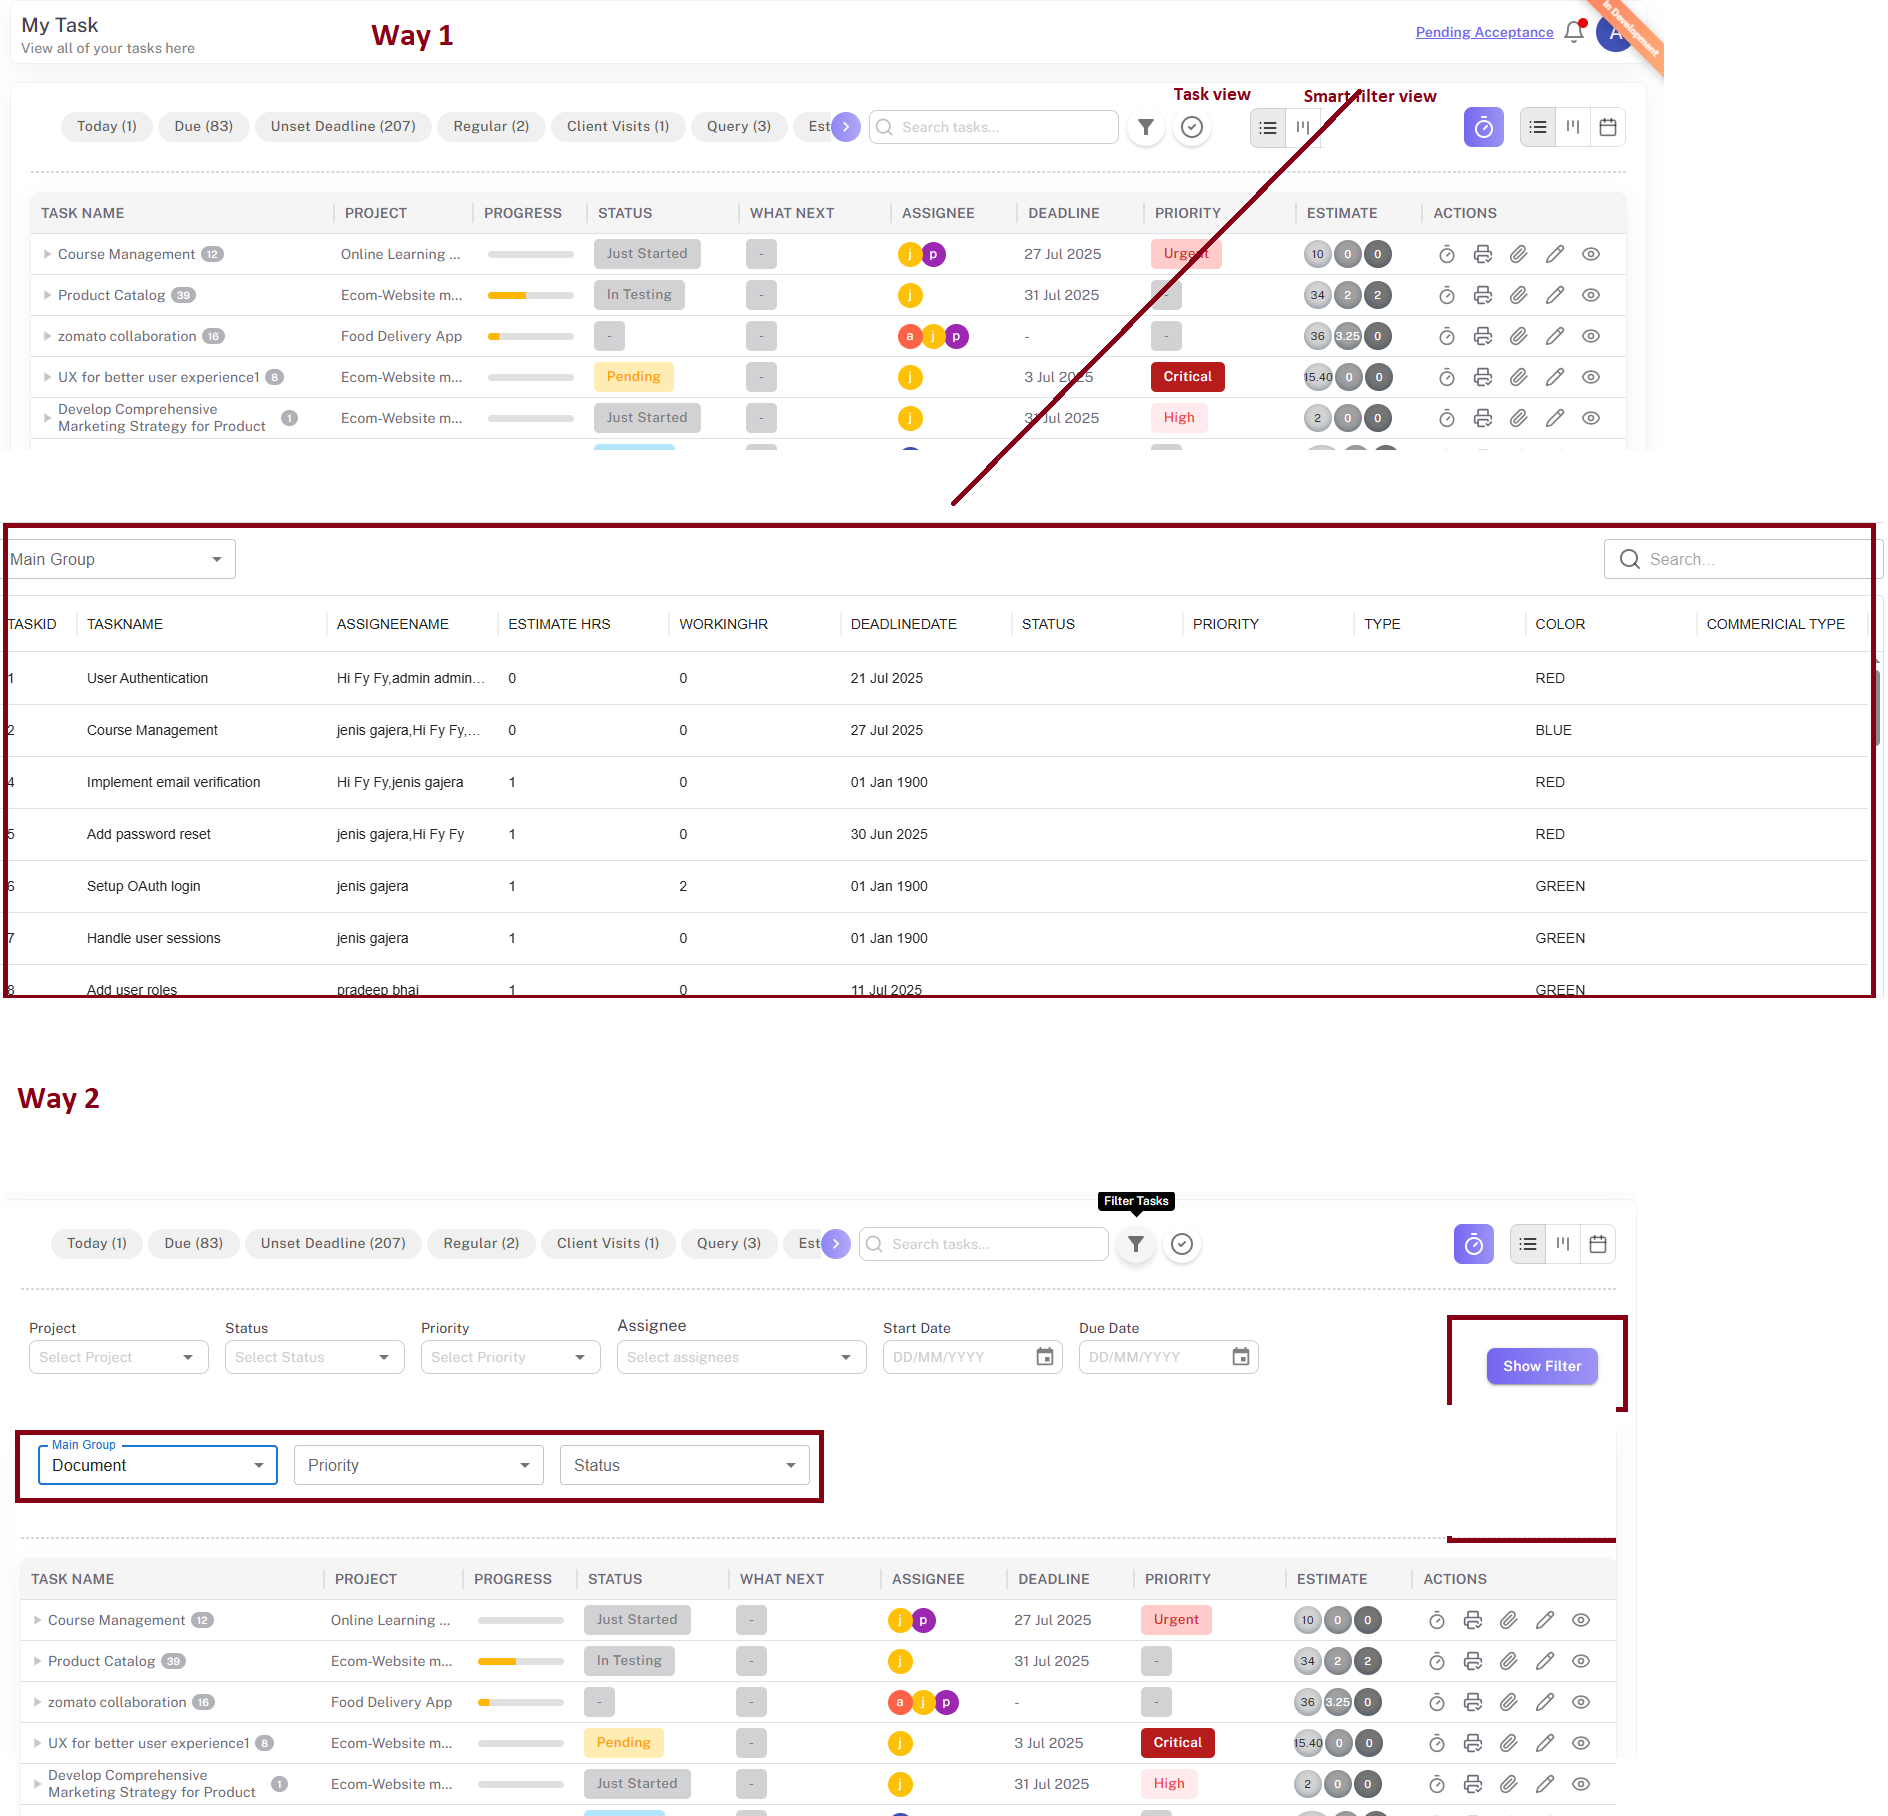Click the filter funnel icon under Filter Tasks tooltip
This screenshot has height=1816, width=1888.
[x=1136, y=1244]
